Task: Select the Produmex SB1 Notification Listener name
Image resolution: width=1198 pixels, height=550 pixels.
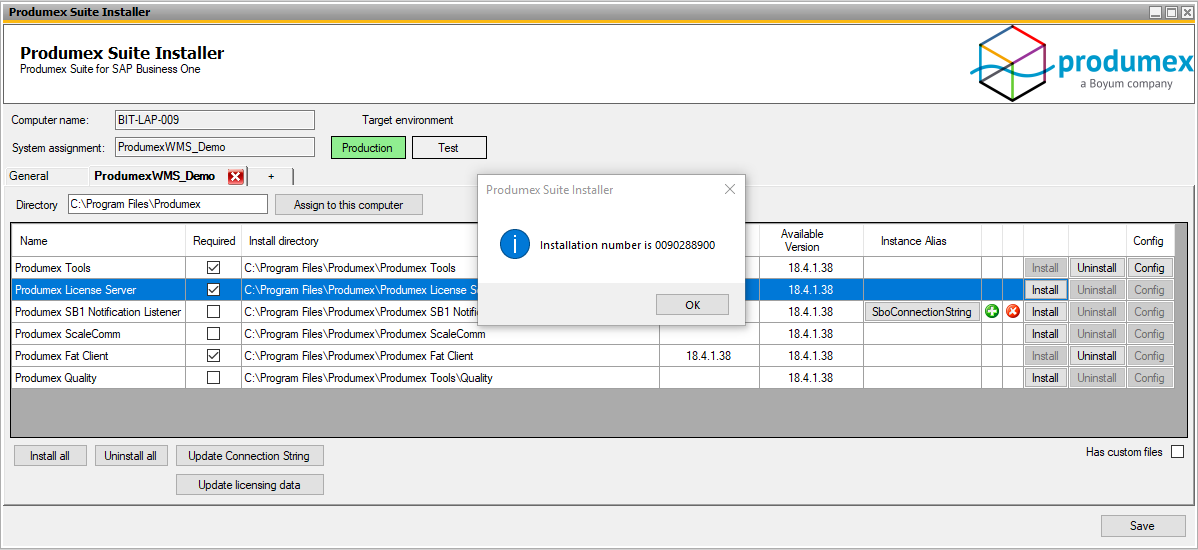Action: point(98,312)
